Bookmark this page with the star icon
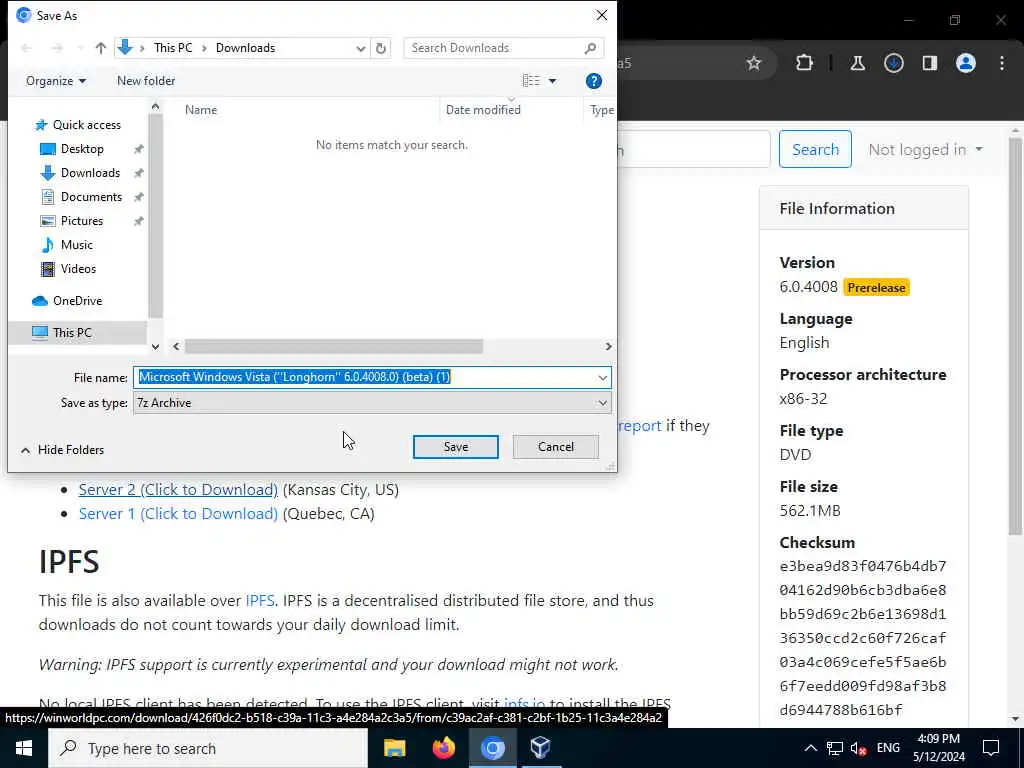The width and height of the screenshot is (1024, 768). coord(754,63)
